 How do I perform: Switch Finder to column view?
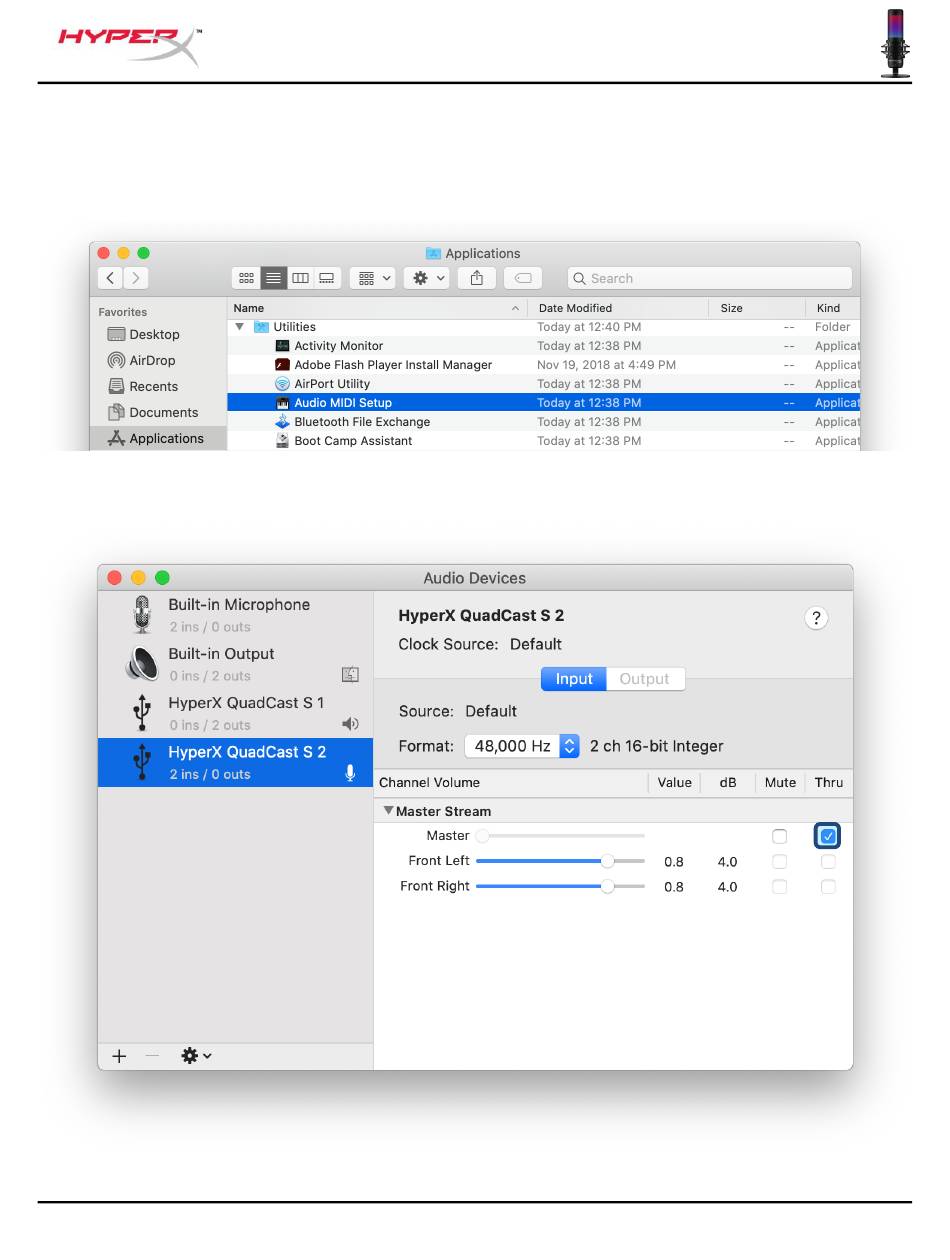[300, 279]
